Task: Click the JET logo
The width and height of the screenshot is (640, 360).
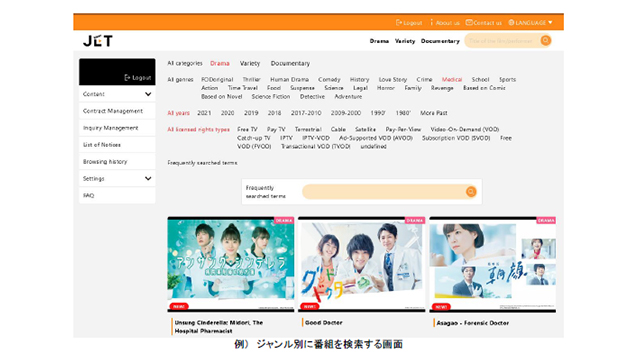Action: 98,41
